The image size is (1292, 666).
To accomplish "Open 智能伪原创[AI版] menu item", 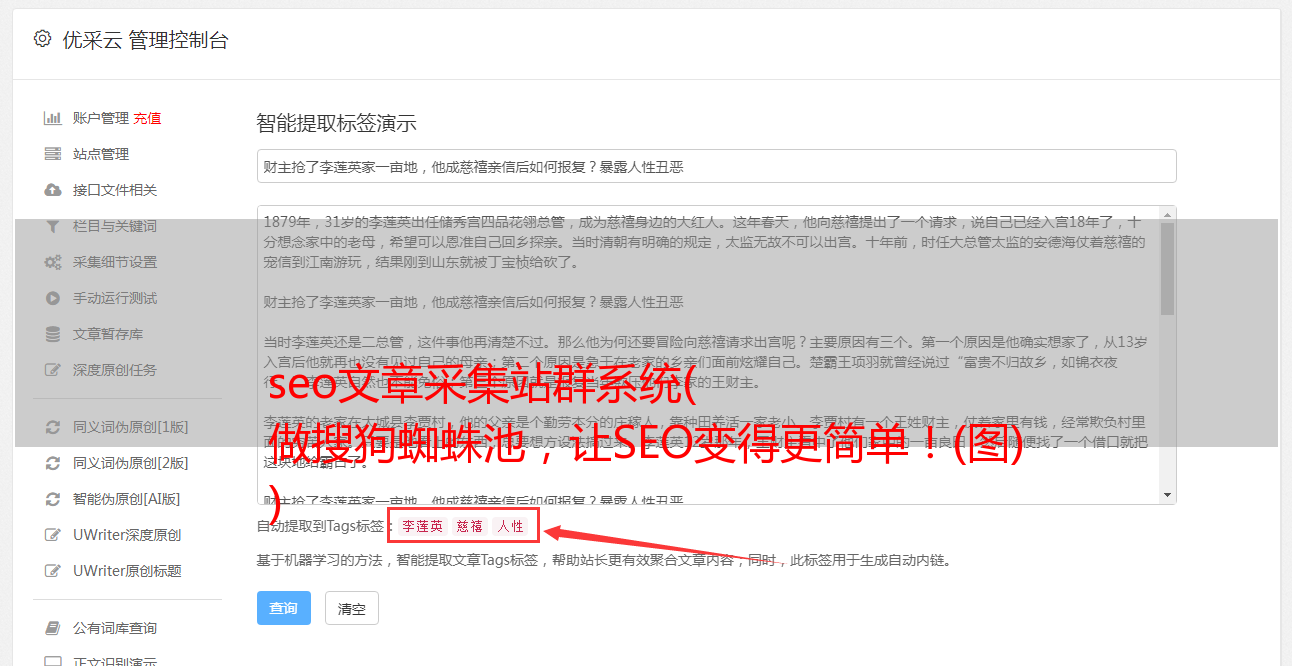I will coord(126,499).
